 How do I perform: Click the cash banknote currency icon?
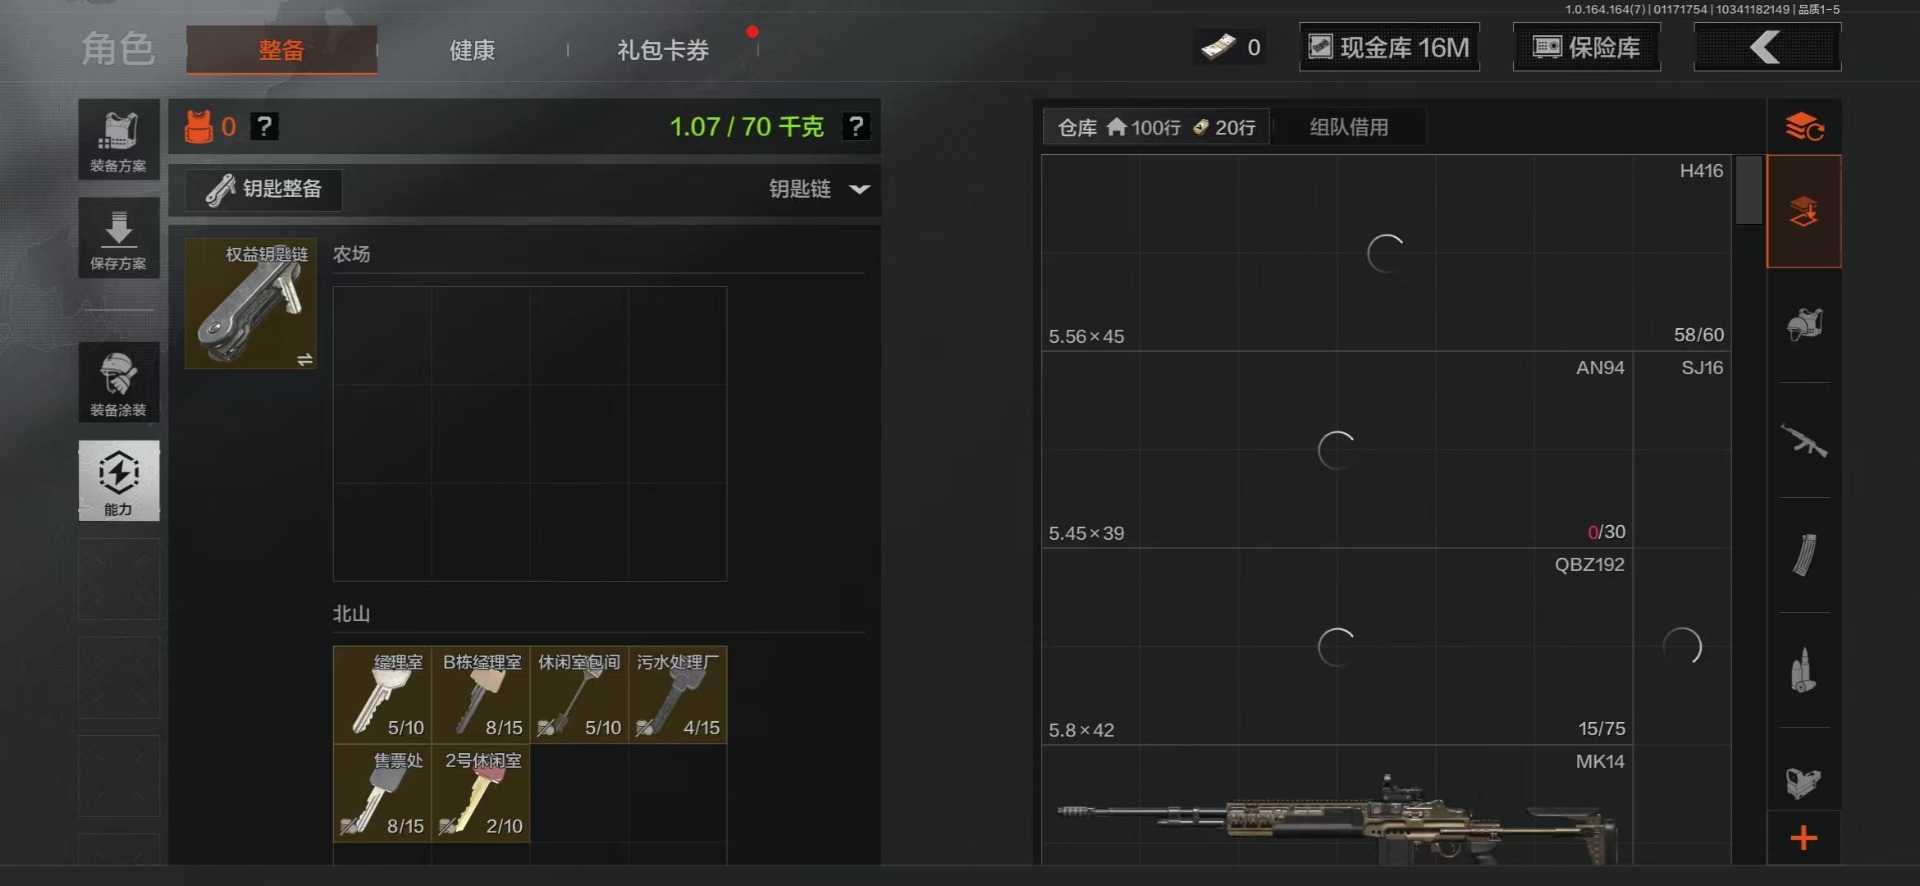click(1218, 46)
